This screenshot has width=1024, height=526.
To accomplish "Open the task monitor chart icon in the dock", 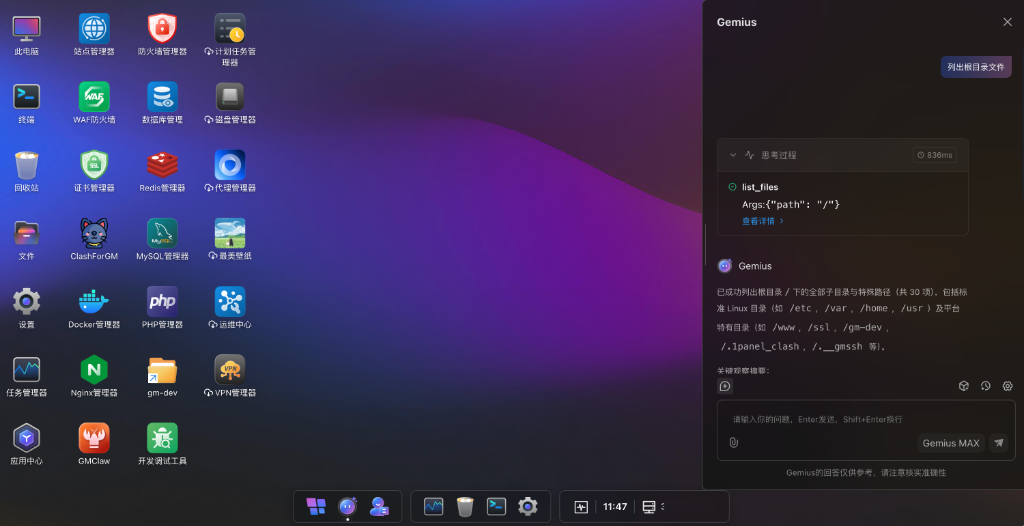I will (434, 506).
